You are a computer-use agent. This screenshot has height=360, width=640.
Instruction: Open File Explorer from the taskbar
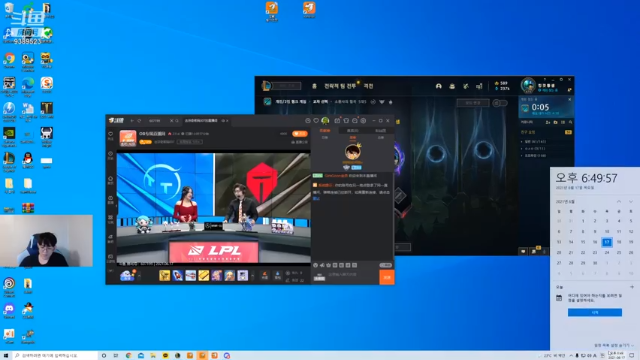153,356
